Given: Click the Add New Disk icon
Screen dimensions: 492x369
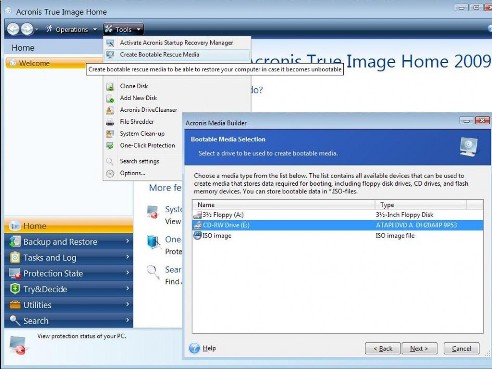Looking at the screenshot, I should pyautogui.click(x=110, y=98).
